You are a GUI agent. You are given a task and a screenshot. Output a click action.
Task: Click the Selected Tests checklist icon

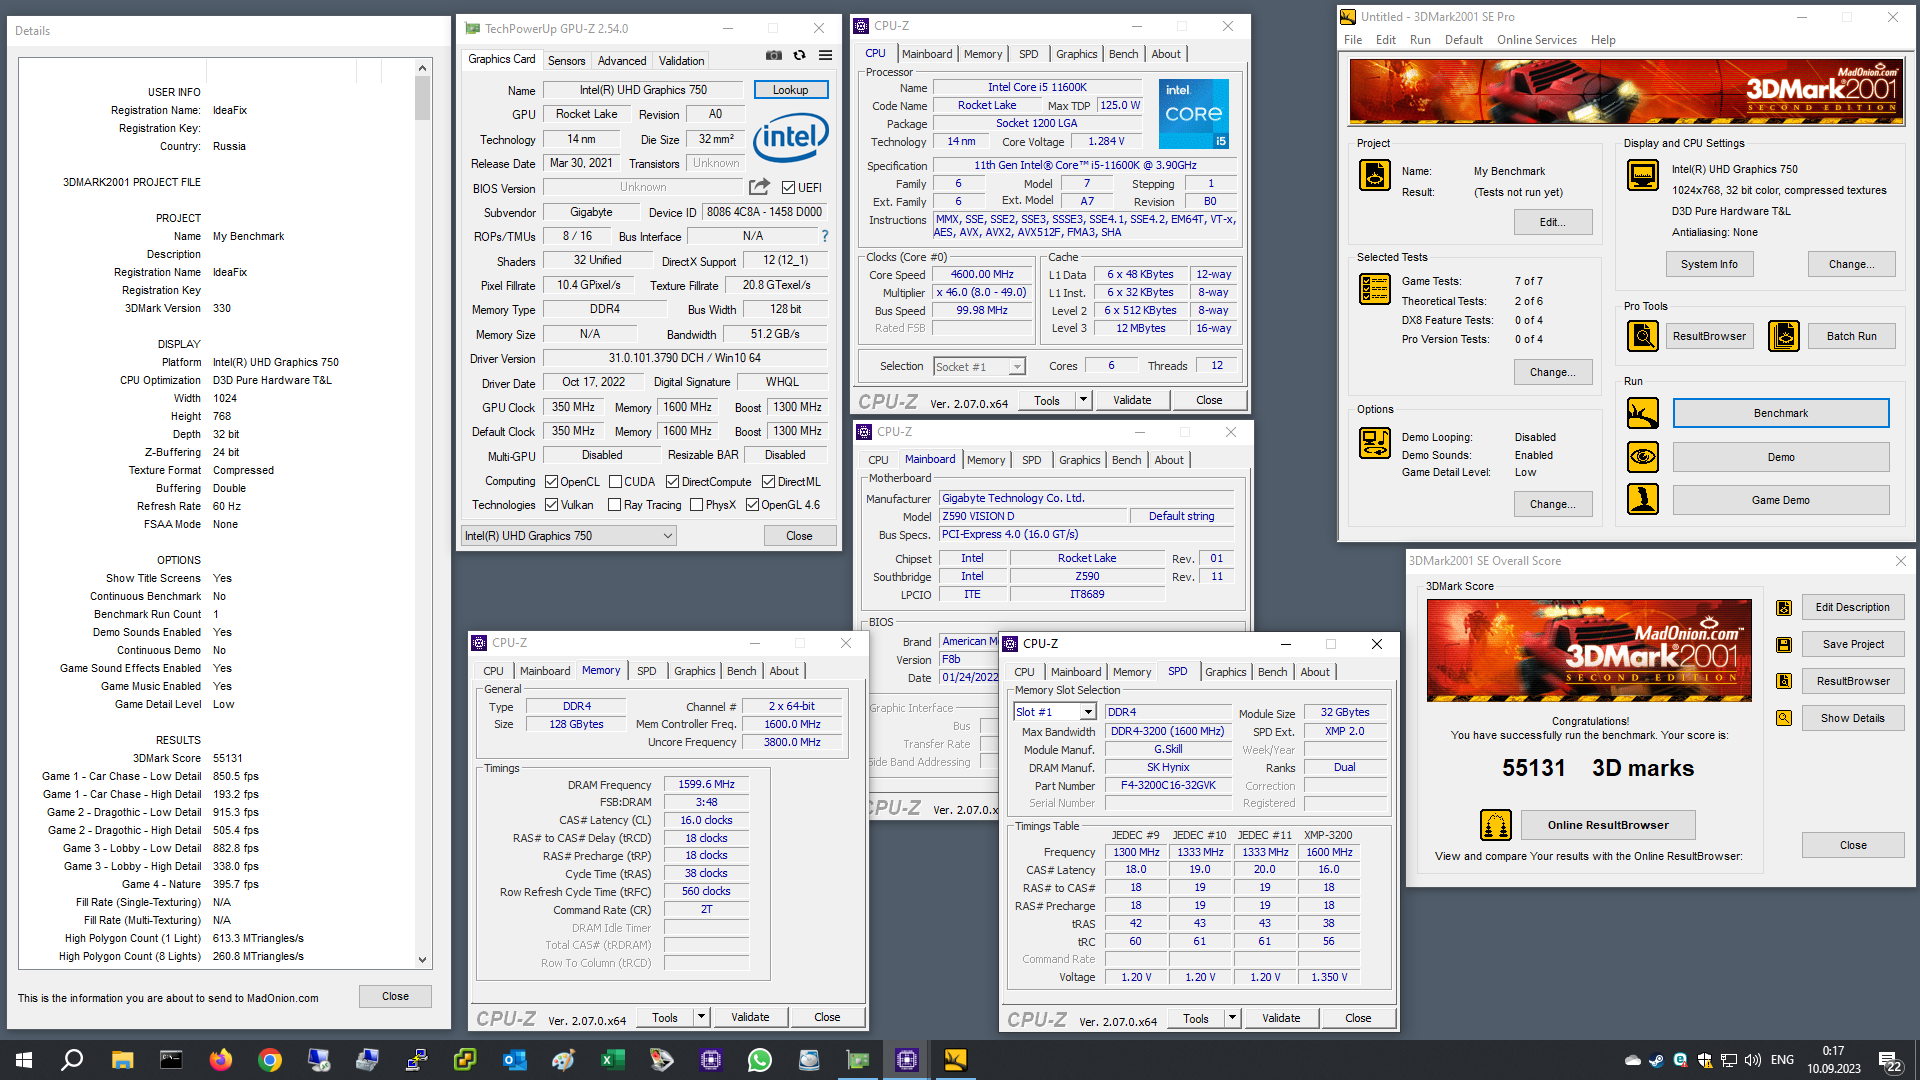(x=1375, y=289)
